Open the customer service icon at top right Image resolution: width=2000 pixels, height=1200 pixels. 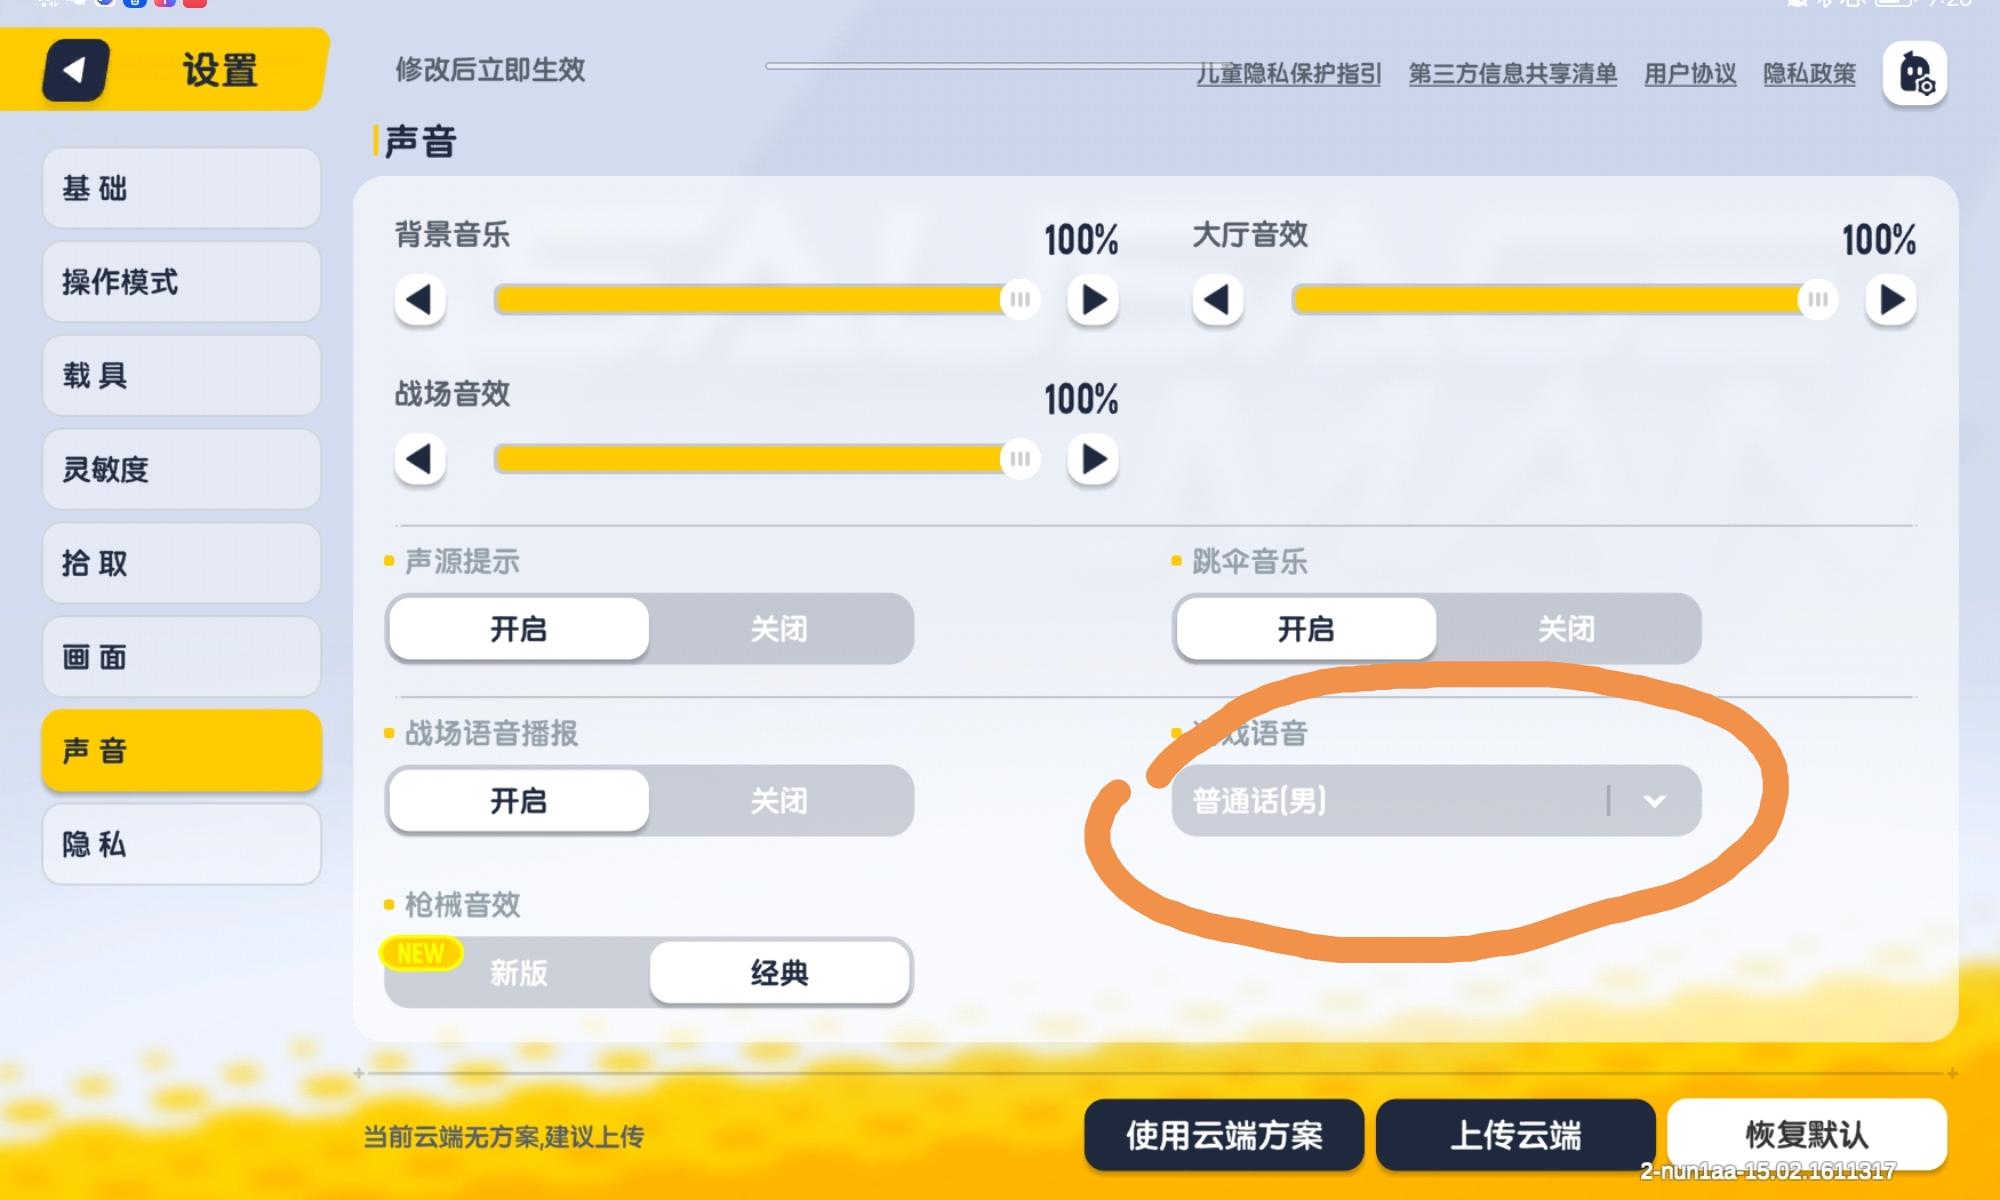pyautogui.click(x=1915, y=73)
